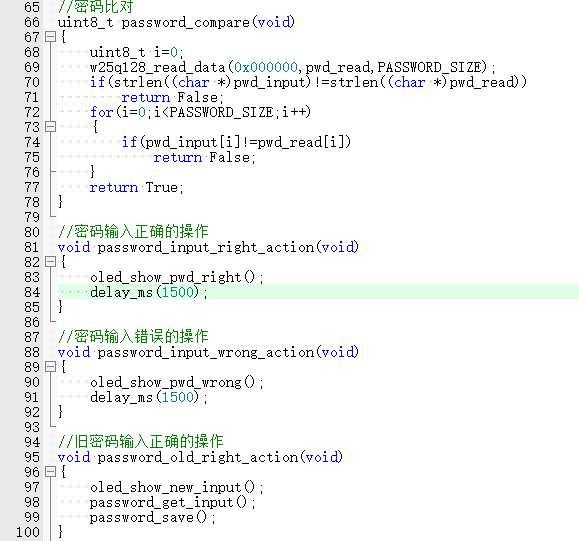Click PASSWORD_SIZE argument on line 69
Image resolution: width=579 pixels, height=541 pixels.
click(429, 67)
